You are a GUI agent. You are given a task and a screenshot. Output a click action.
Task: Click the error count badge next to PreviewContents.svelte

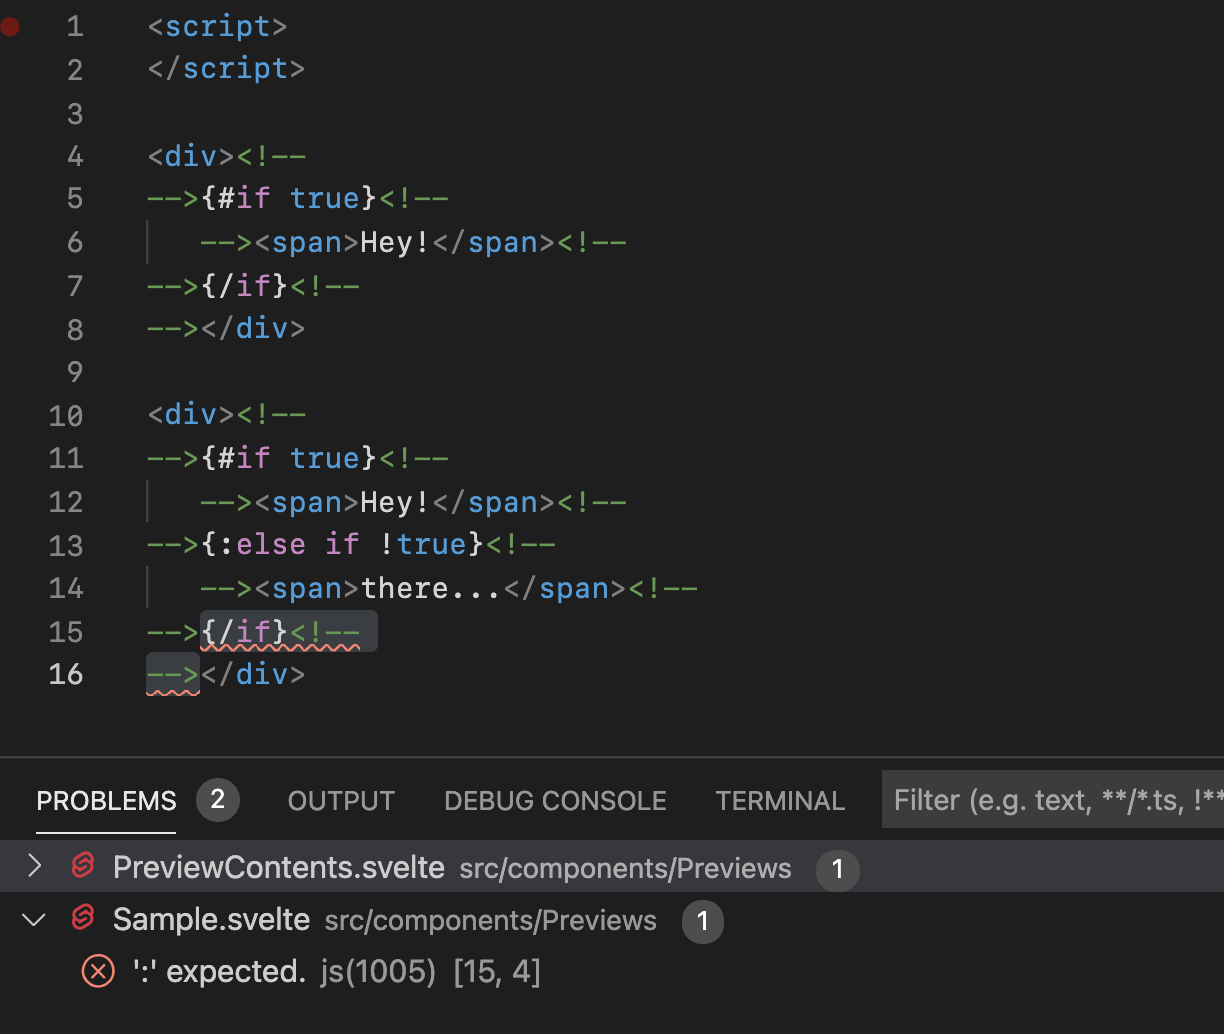point(838,870)
